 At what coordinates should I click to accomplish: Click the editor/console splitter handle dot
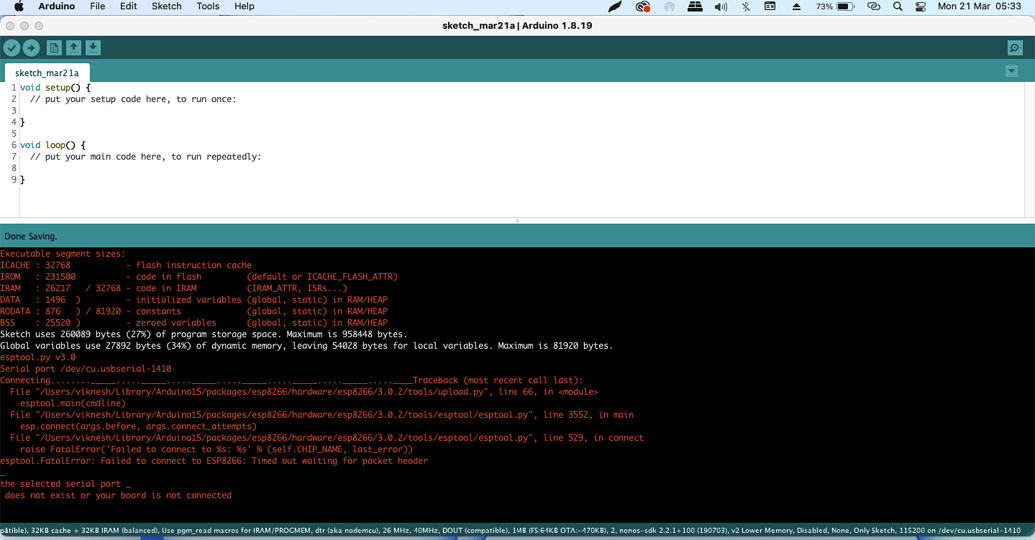pos(518,220)
